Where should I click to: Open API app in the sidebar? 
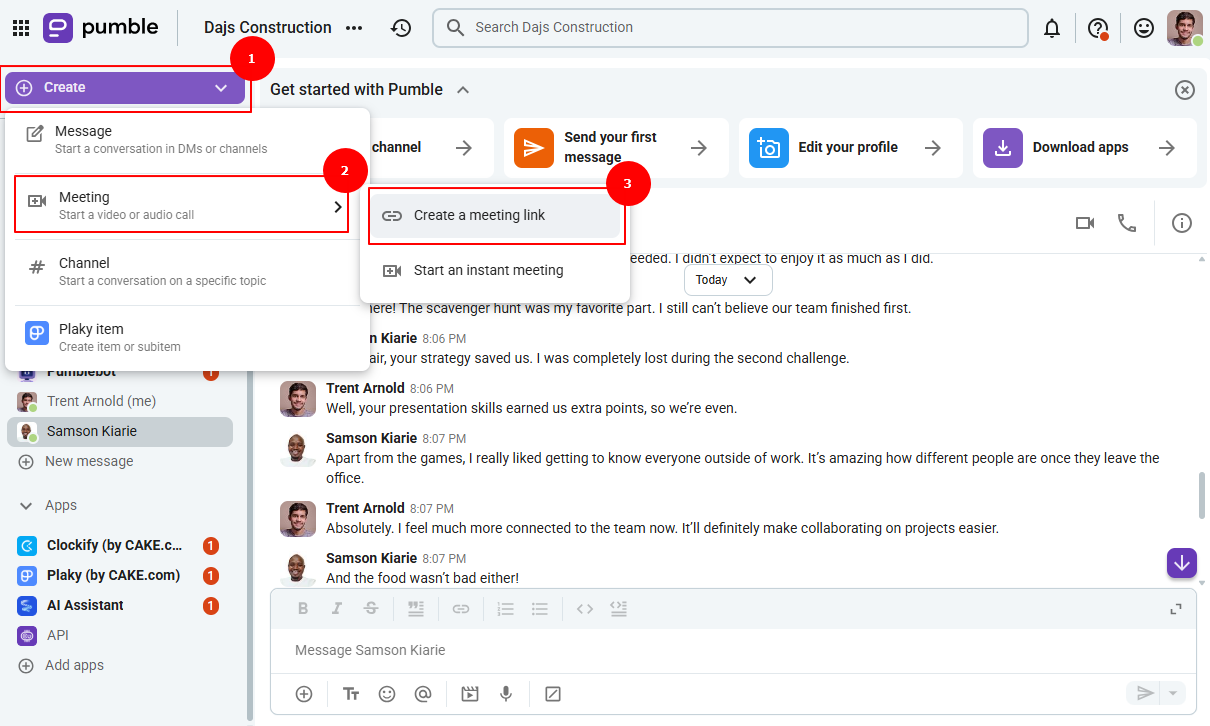click(120, 635)
